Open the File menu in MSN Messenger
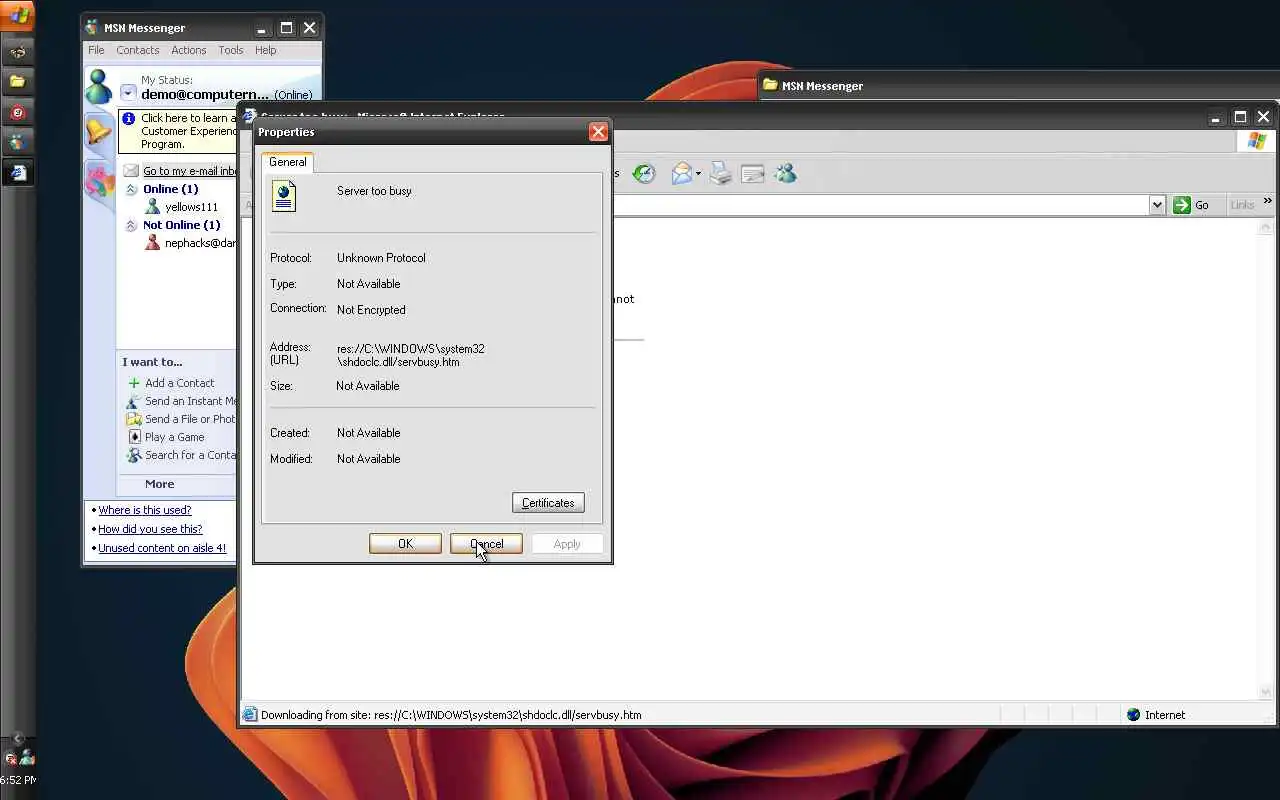1280x800 pixels. [96, 50]
